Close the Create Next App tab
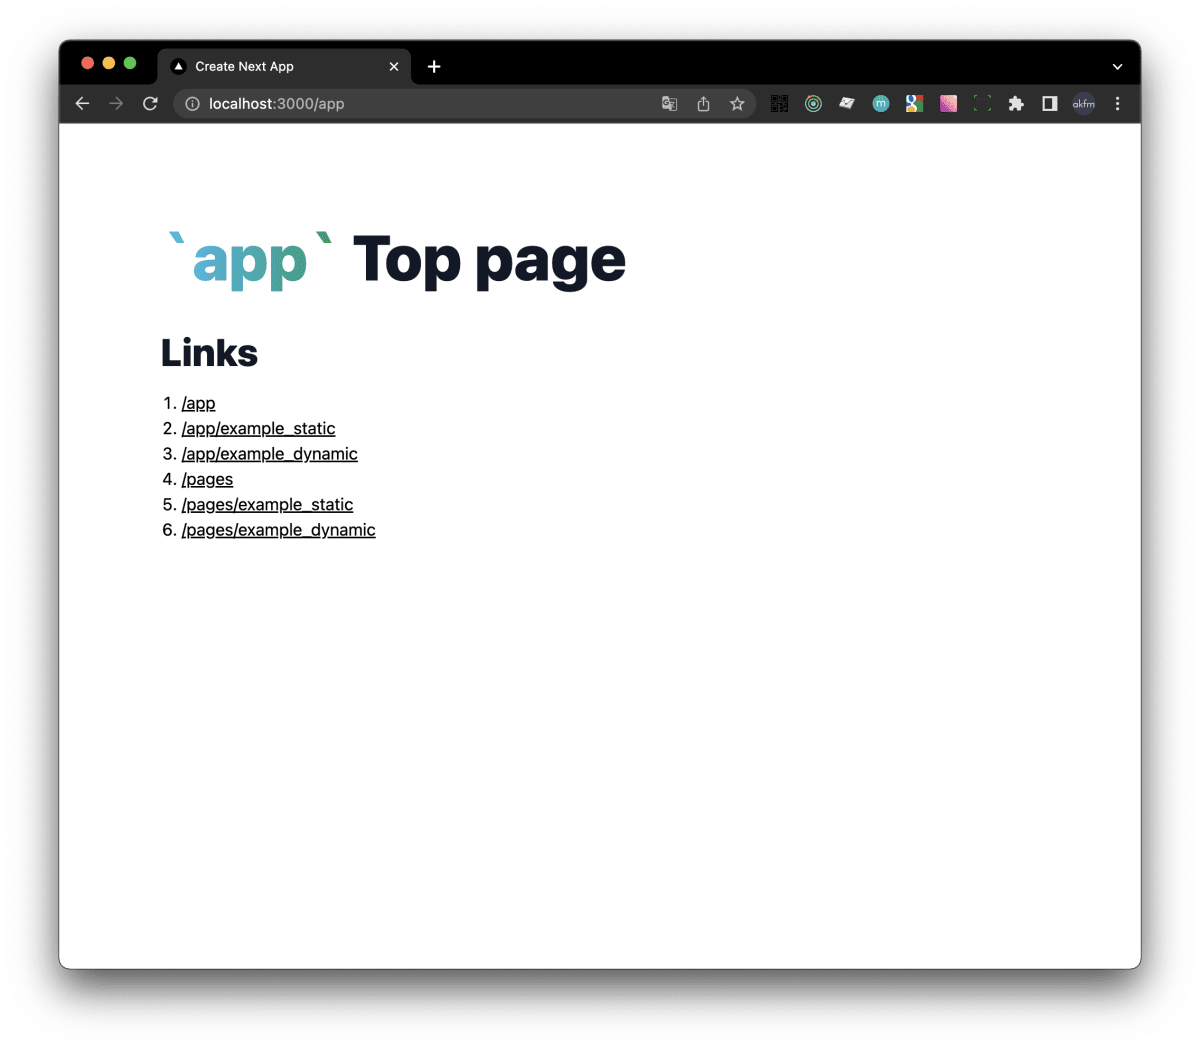This screenshot has height=1047, width=1200. (394, 67)
